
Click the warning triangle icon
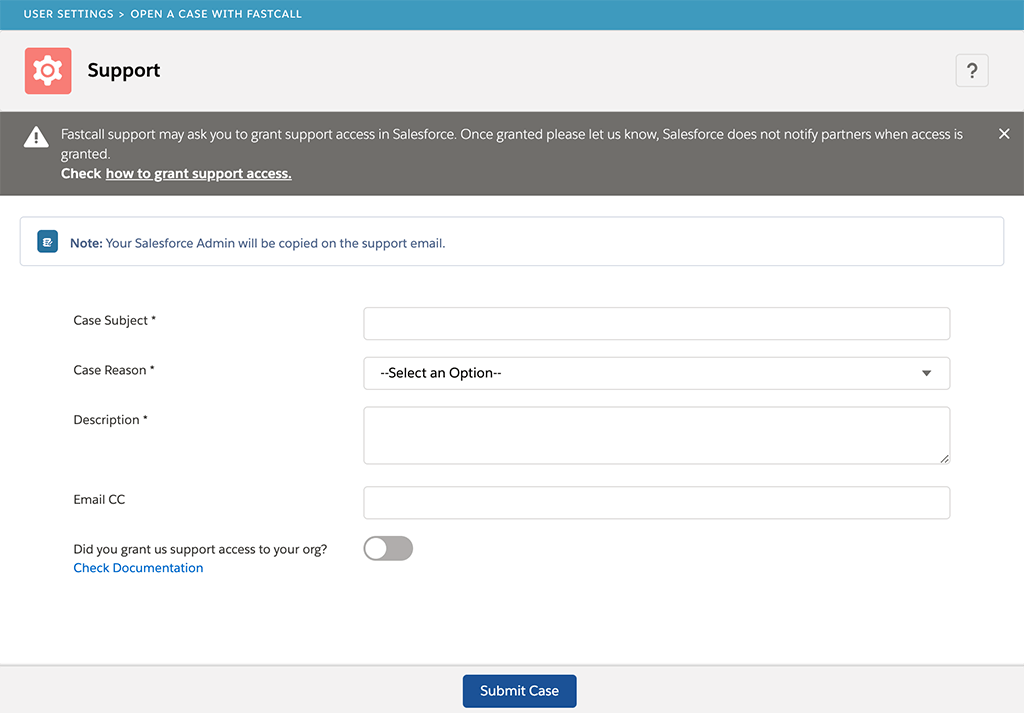tap(37, 138)
